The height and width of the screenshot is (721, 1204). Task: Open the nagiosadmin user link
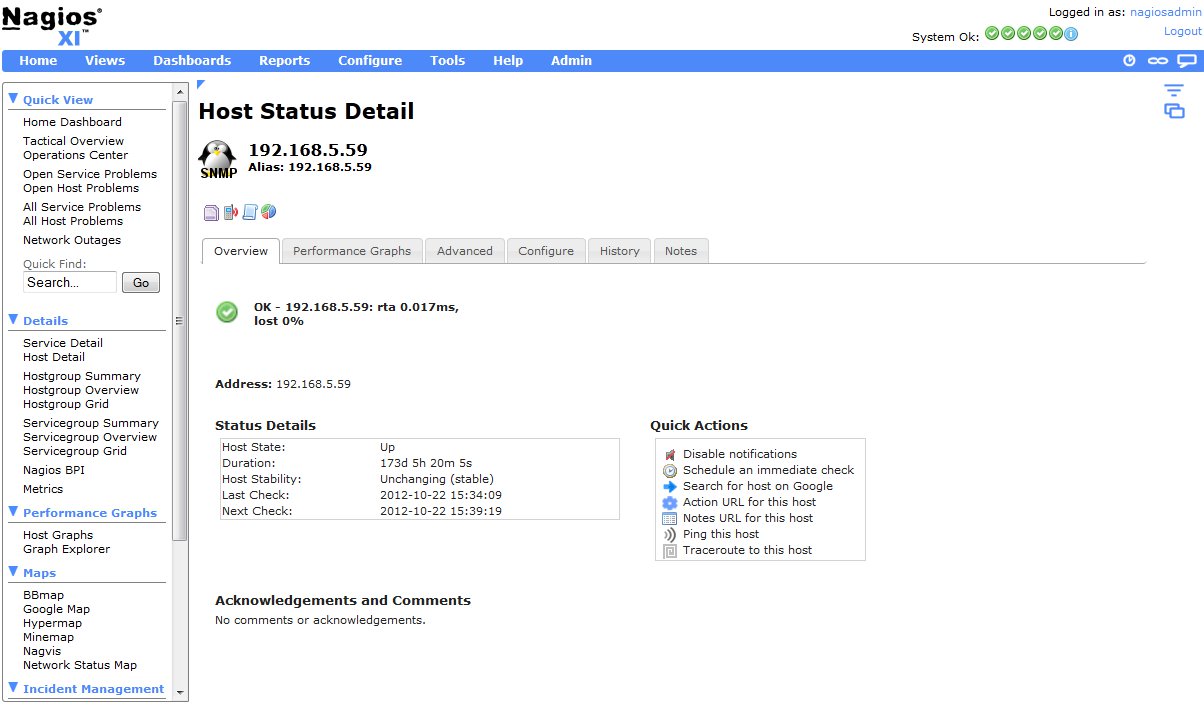point(1166,12)
